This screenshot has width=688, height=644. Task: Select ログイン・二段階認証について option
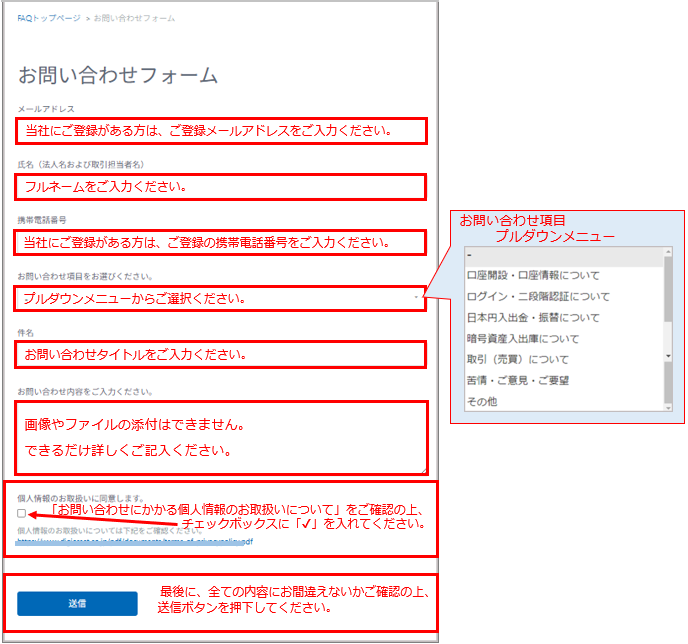564,297
